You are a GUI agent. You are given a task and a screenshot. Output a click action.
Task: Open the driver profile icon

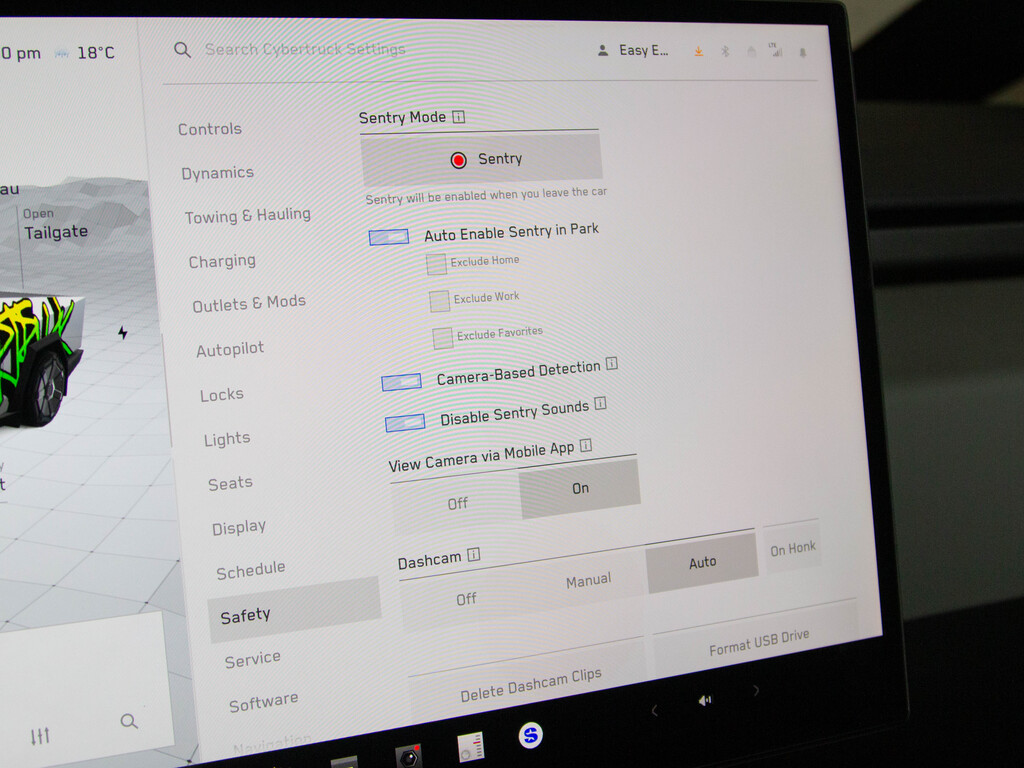[603, 50]
